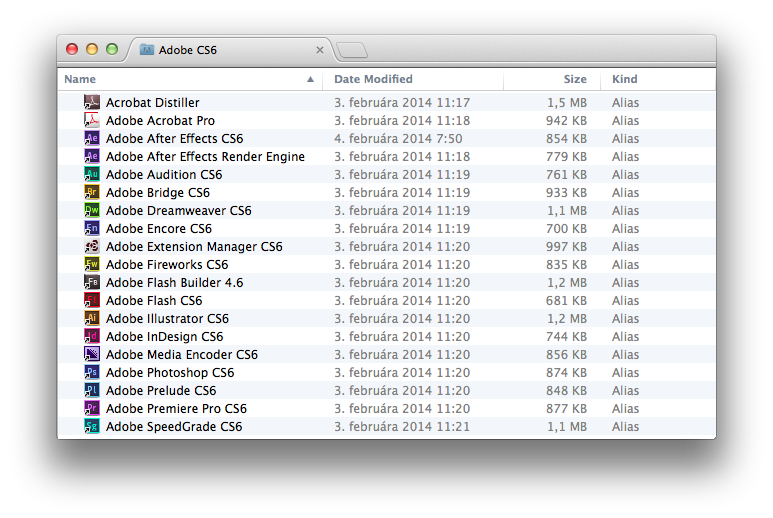Click the '877 KB' size value
Viewport: 773px width, 518px height.
[566, 408]
